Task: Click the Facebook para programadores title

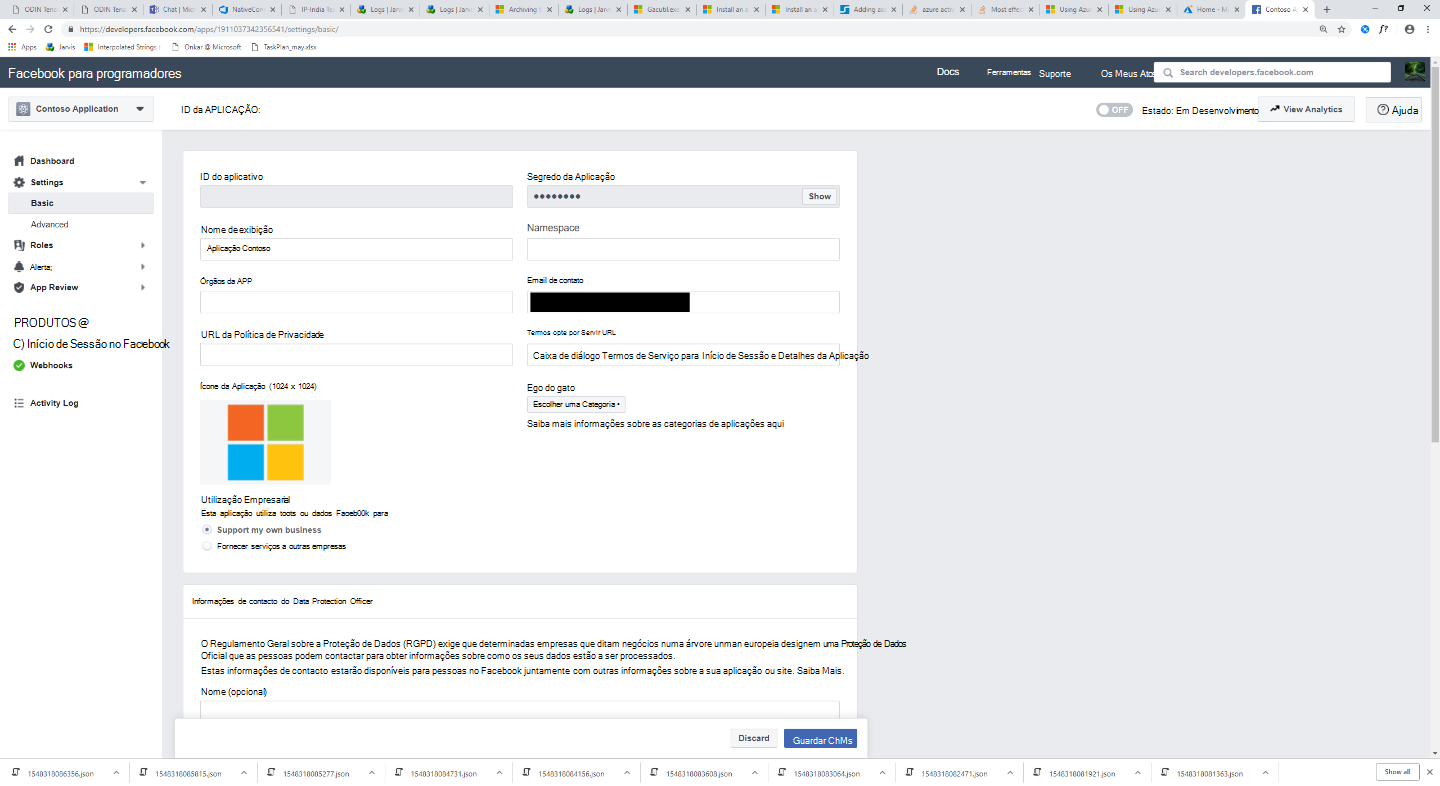Action: click(95, 73)
